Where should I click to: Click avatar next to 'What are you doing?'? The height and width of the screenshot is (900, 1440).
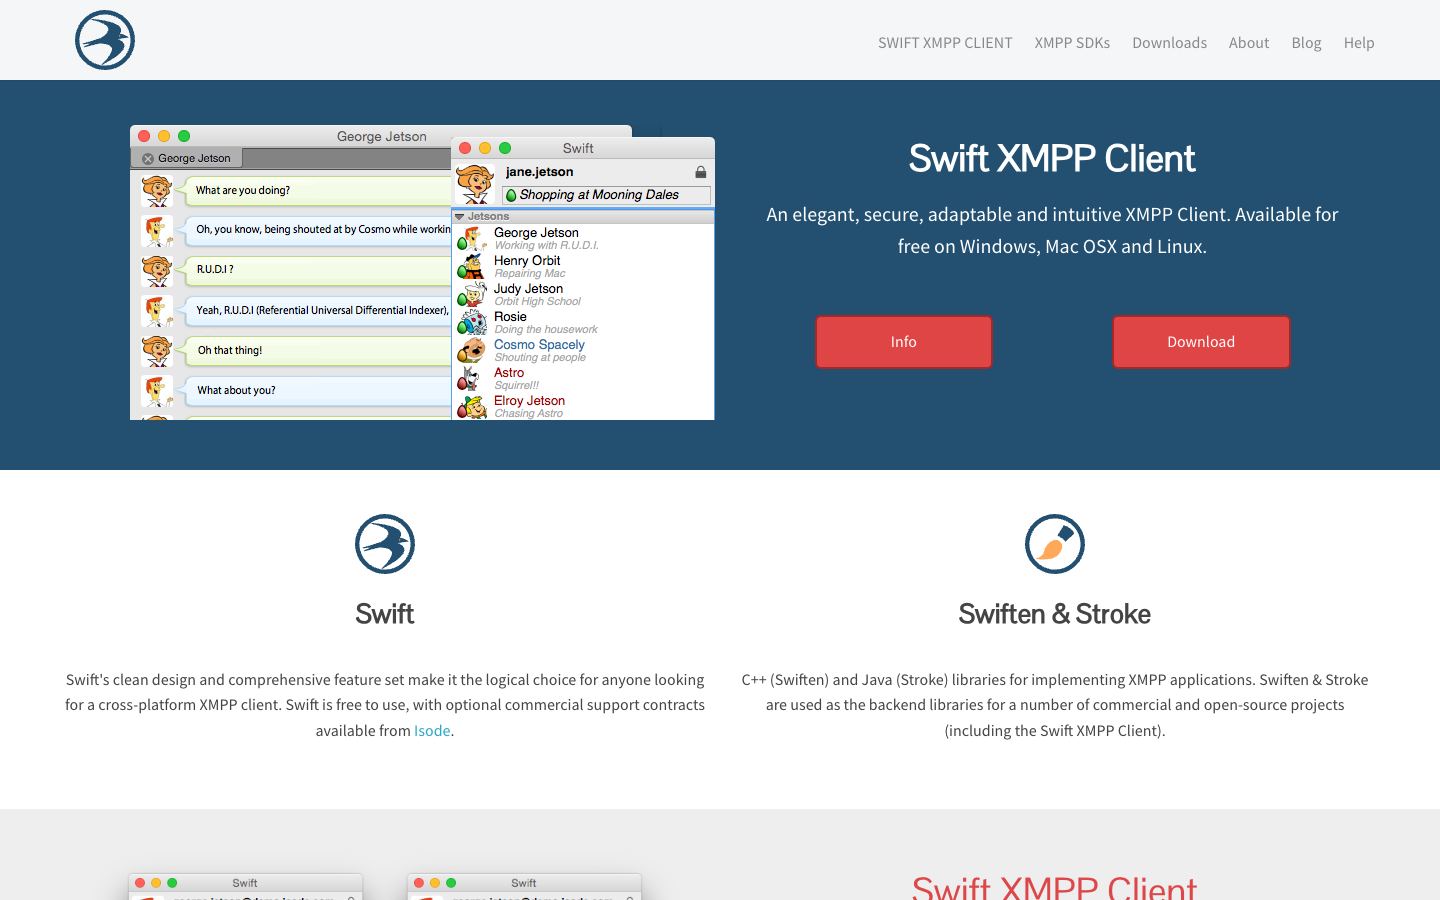[x=157, y=190]
